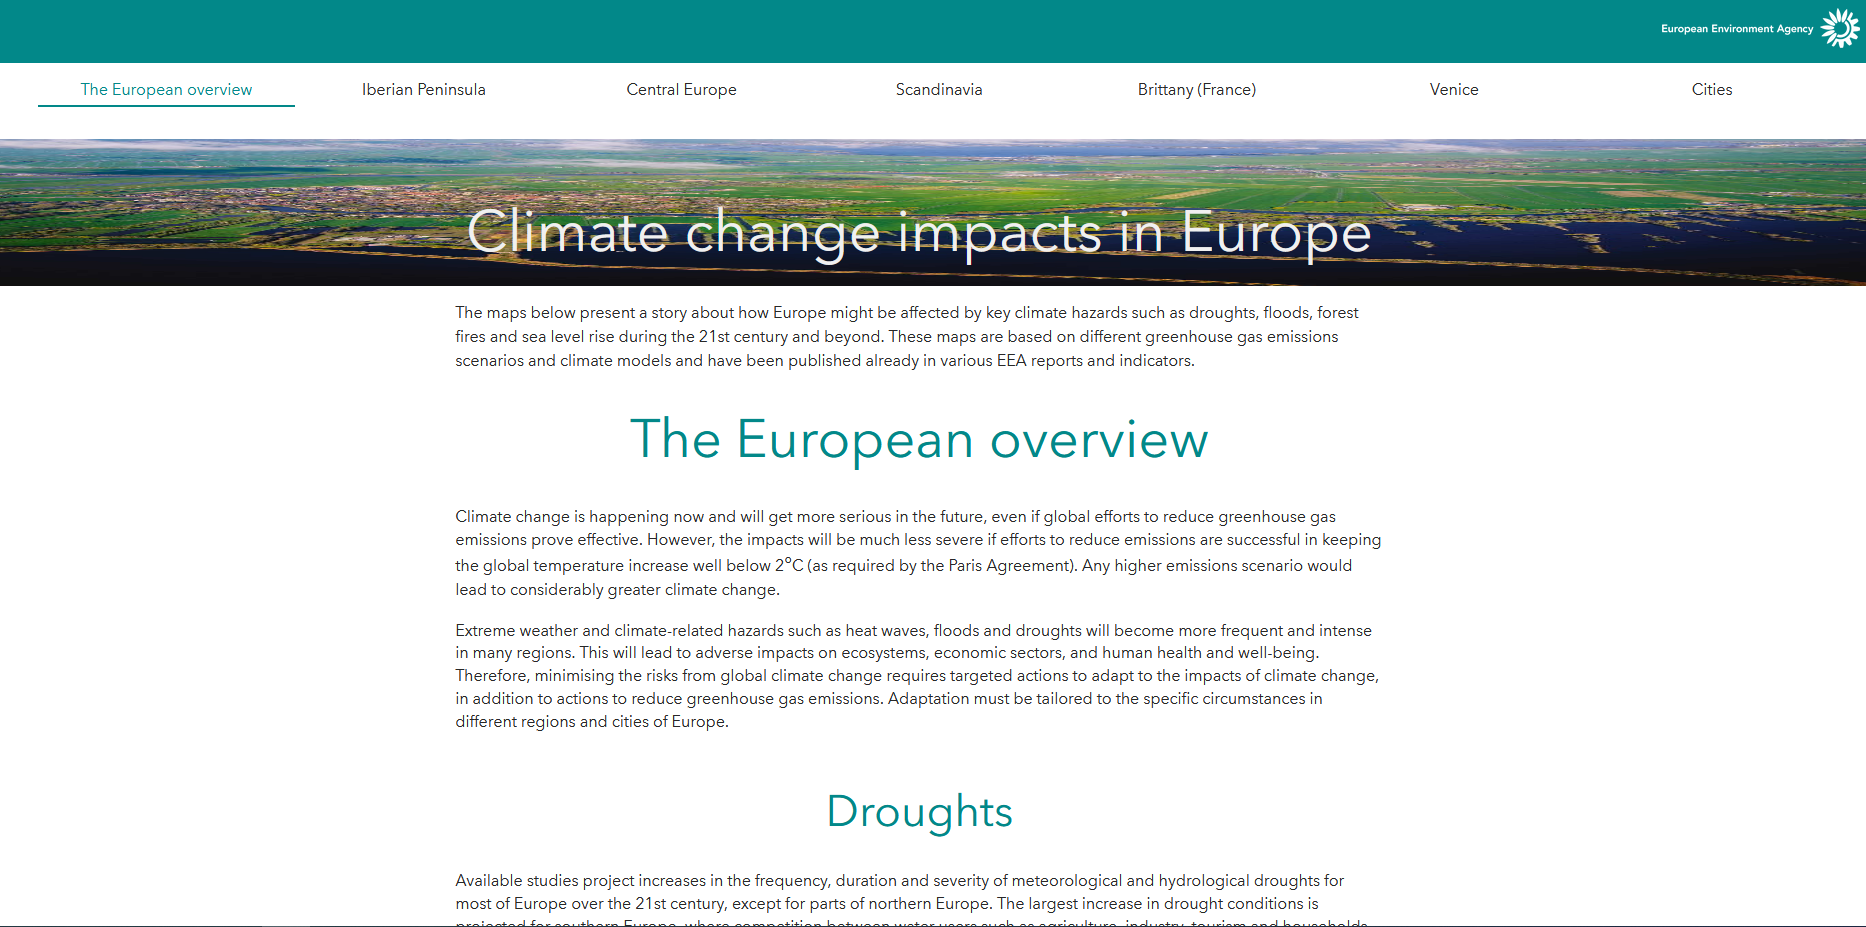This screenshot has width=1866, height=927.
Task: Select the Brittany (France) tab
Action: 1197,90
